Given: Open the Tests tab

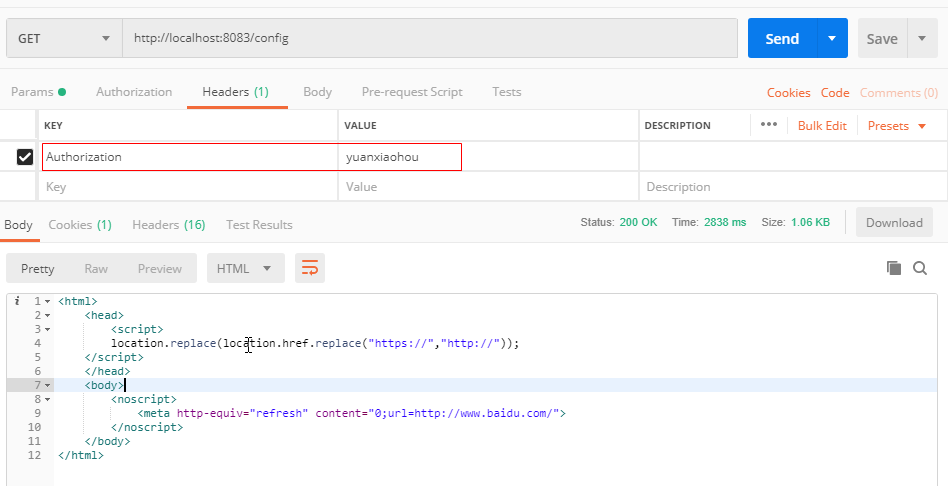Looking at the screenshot, I should [x=507, y=92].
